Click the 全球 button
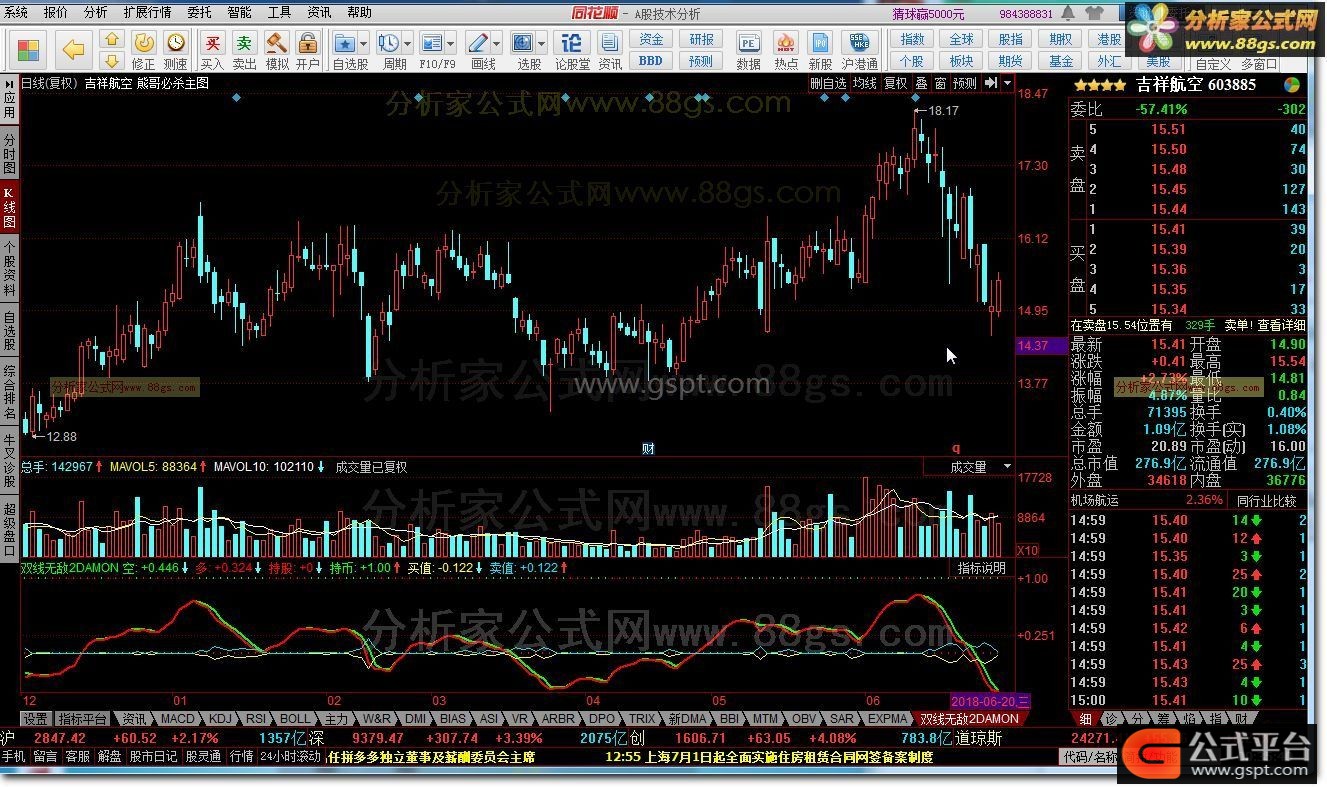This screenshot has width=1327, height=787. pos(961,40)
